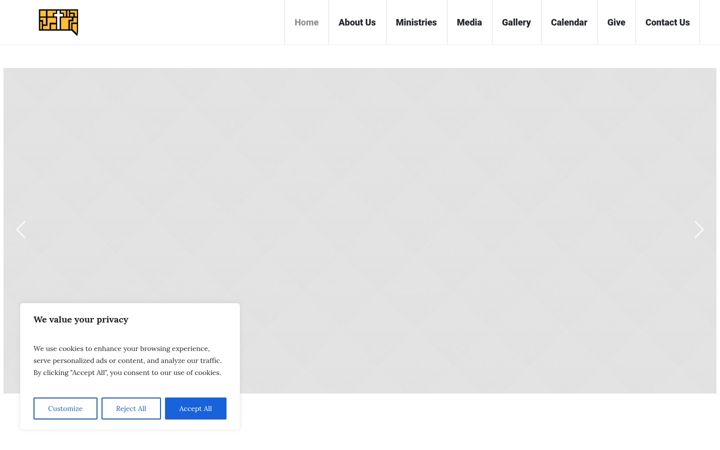Screen dimensions: 720x450
Task: Click the Reject All button
Action: pyautogui.click(x=131, y=408)
